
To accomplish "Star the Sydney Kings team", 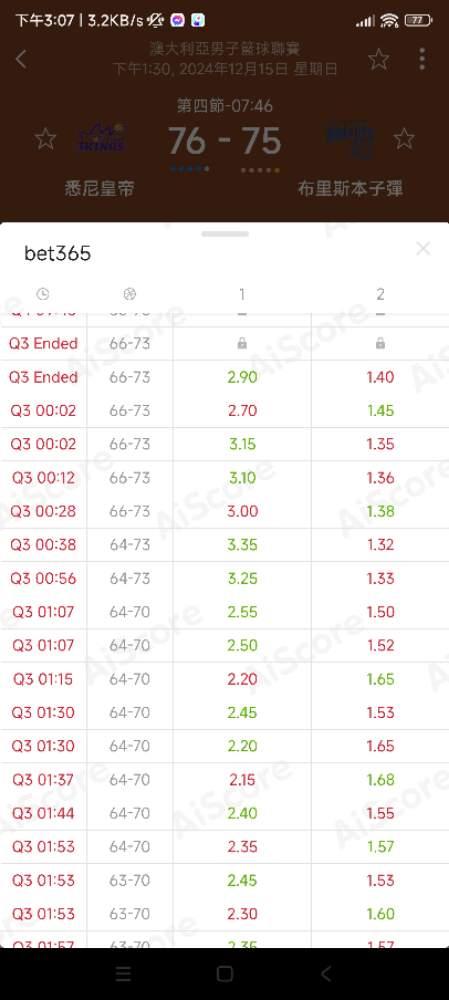I will coord(45,138).
